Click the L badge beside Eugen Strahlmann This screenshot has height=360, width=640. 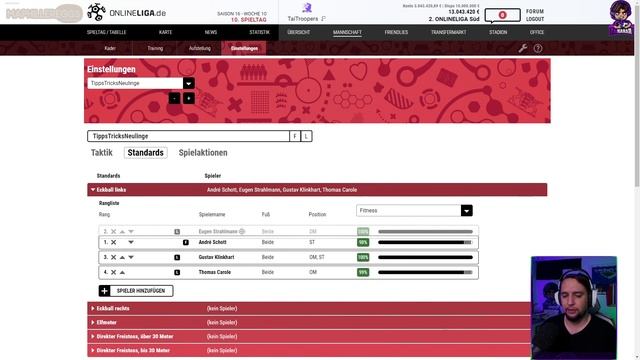177,231
